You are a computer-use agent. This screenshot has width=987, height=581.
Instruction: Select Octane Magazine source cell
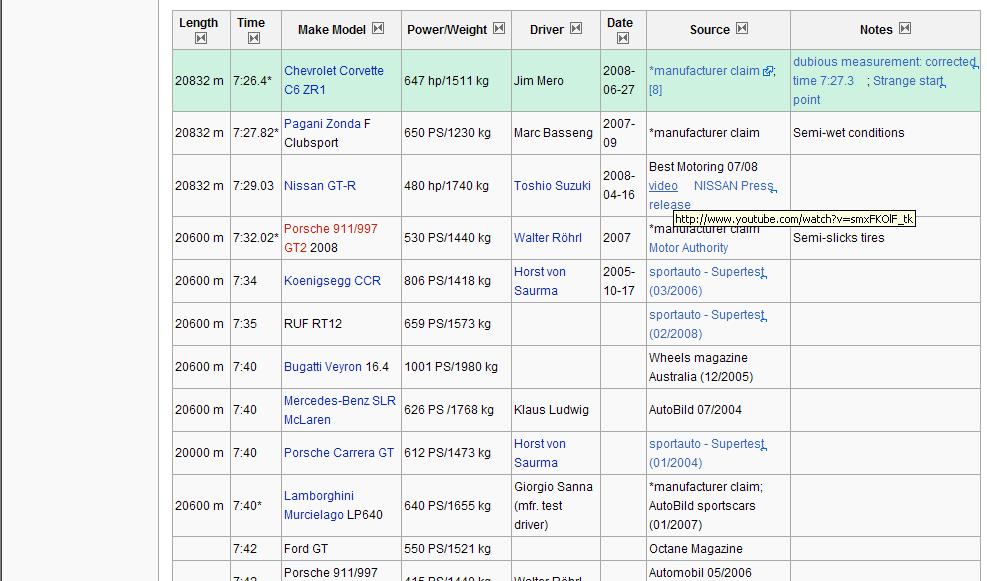[x=718, y=549]
